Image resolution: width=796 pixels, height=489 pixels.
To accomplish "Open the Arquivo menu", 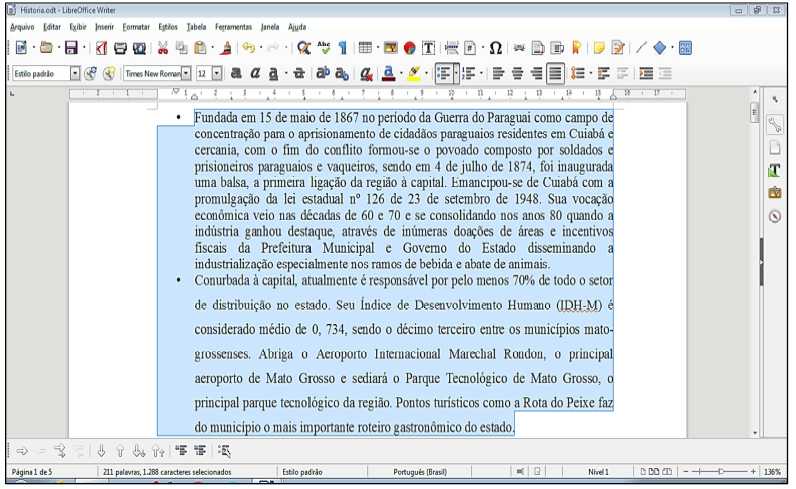I will [22, 27].
